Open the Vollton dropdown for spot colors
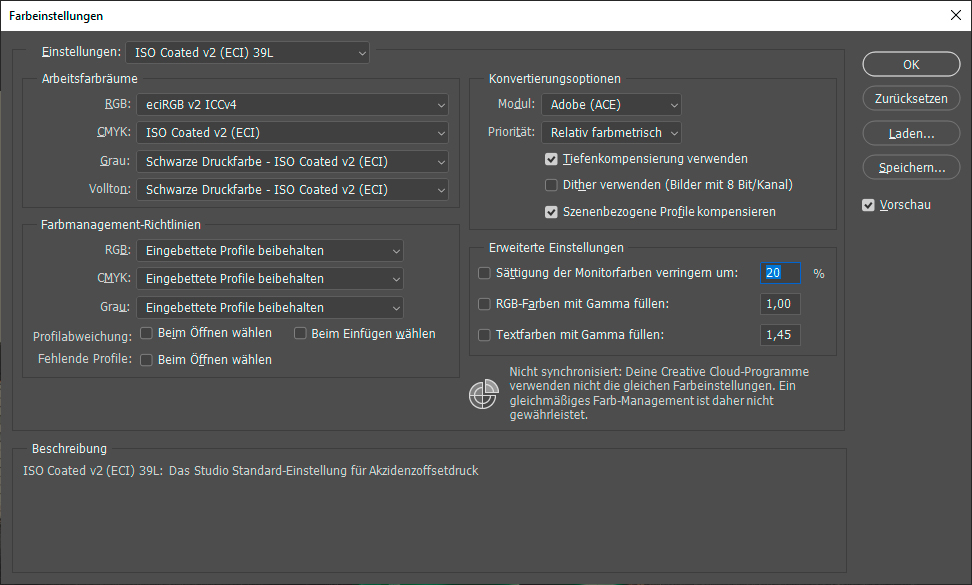This screenshot has width=972, height=585. tap(292, 188)
